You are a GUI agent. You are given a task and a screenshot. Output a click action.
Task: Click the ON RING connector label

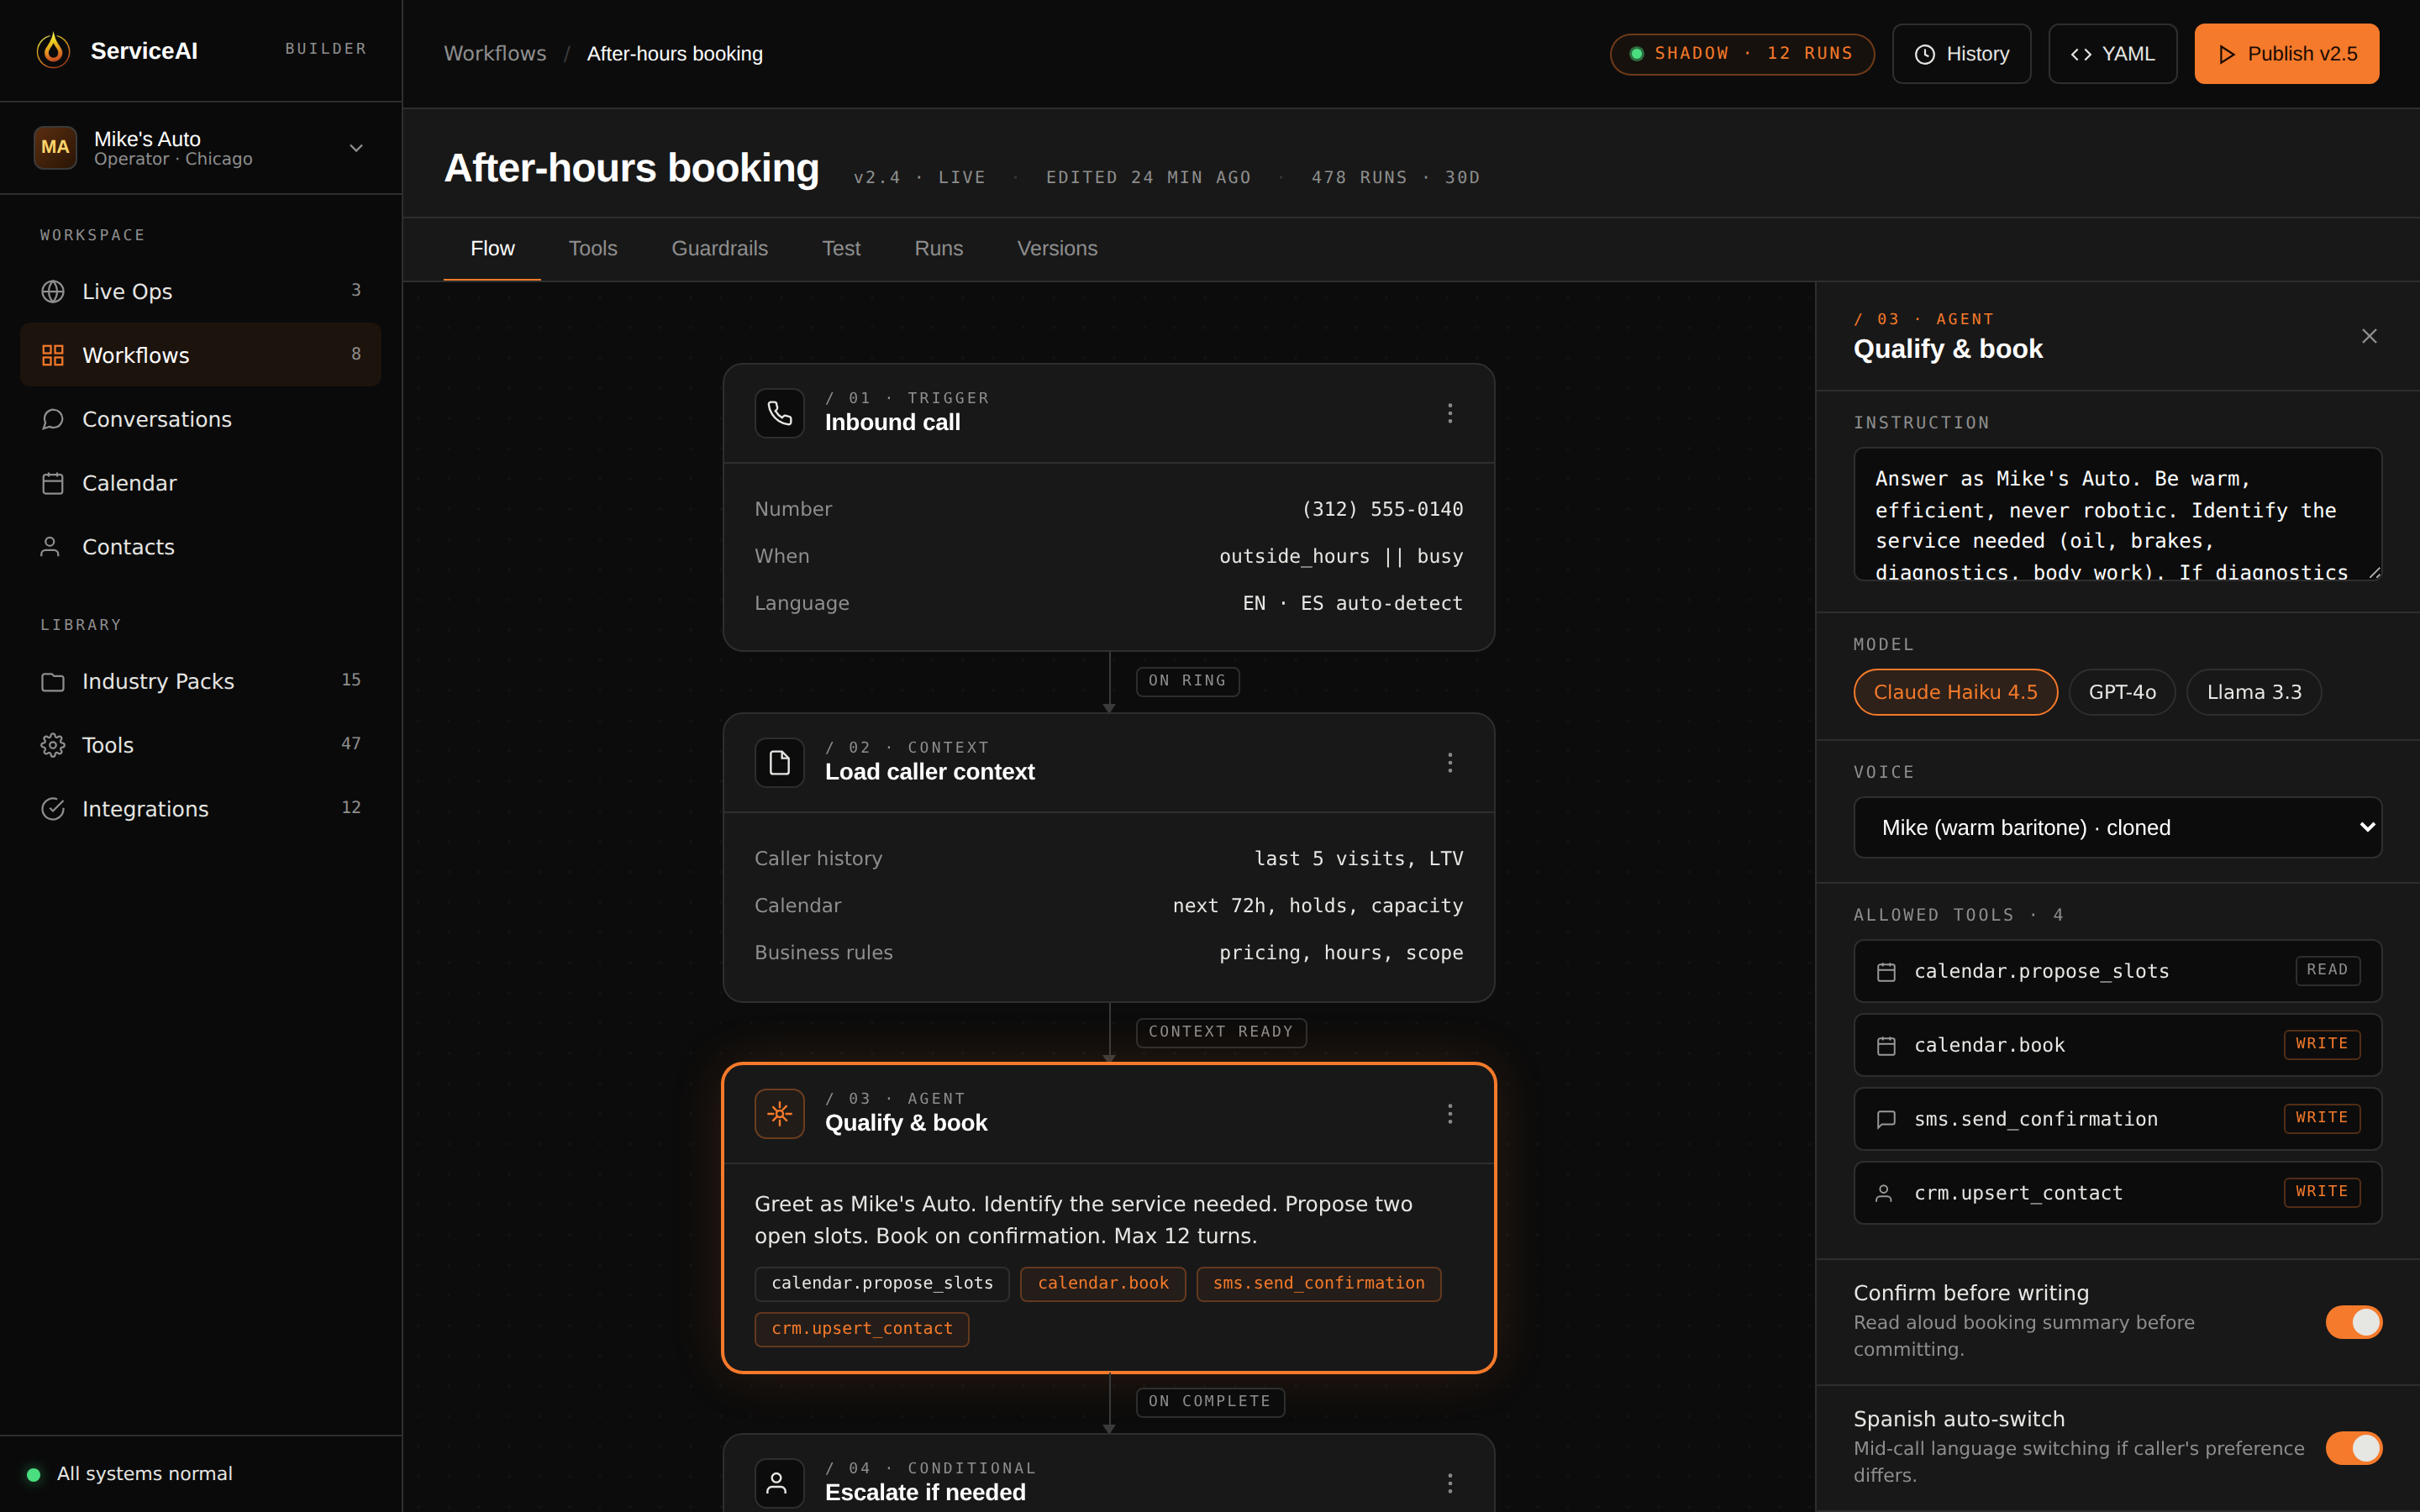1187,681
